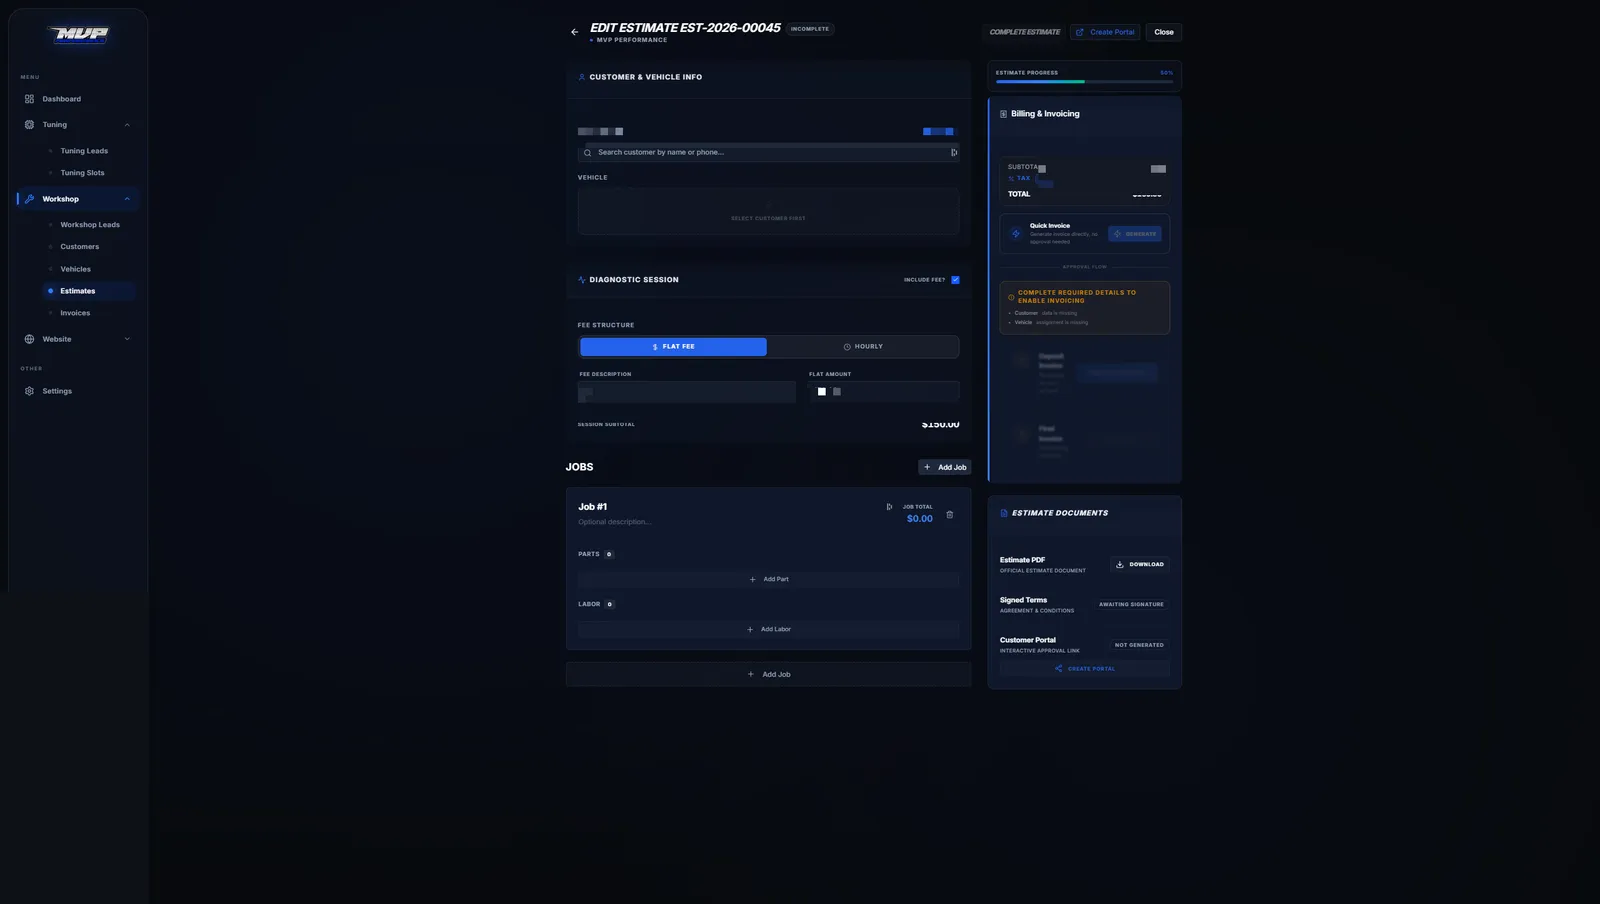Click the back arrow beside Edit Estimate
The height and width of the screenshot is (904, 1600).
tap(574, 32)
